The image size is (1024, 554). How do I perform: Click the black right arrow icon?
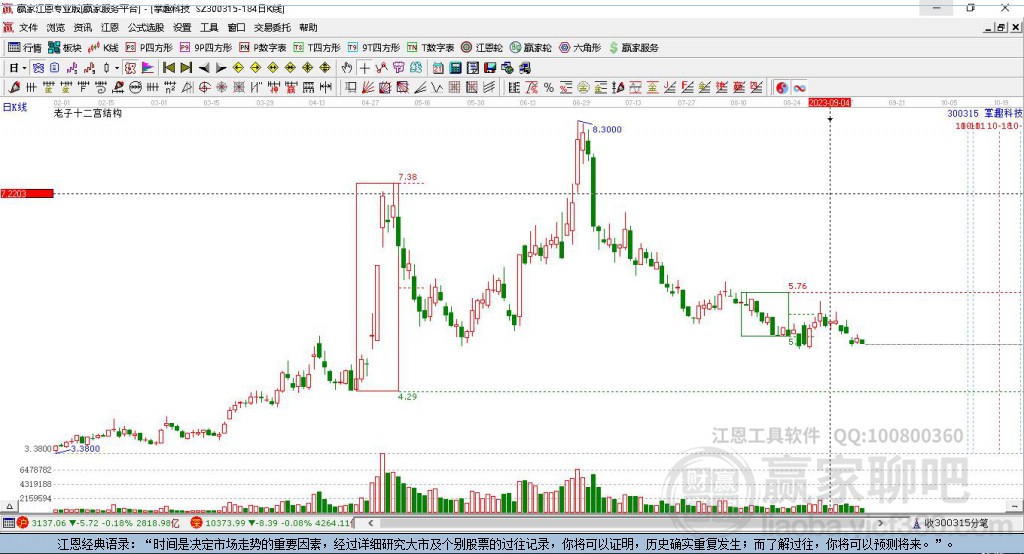click(221, 68)
